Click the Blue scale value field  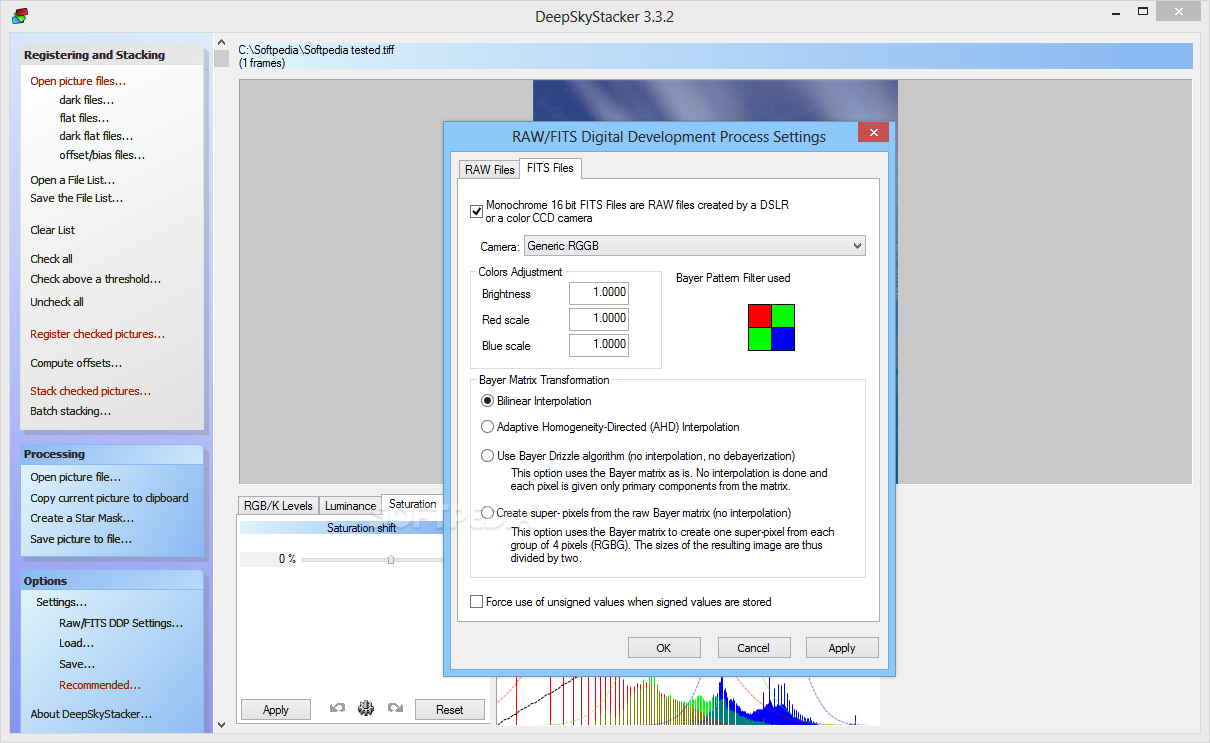pos(599,345)
